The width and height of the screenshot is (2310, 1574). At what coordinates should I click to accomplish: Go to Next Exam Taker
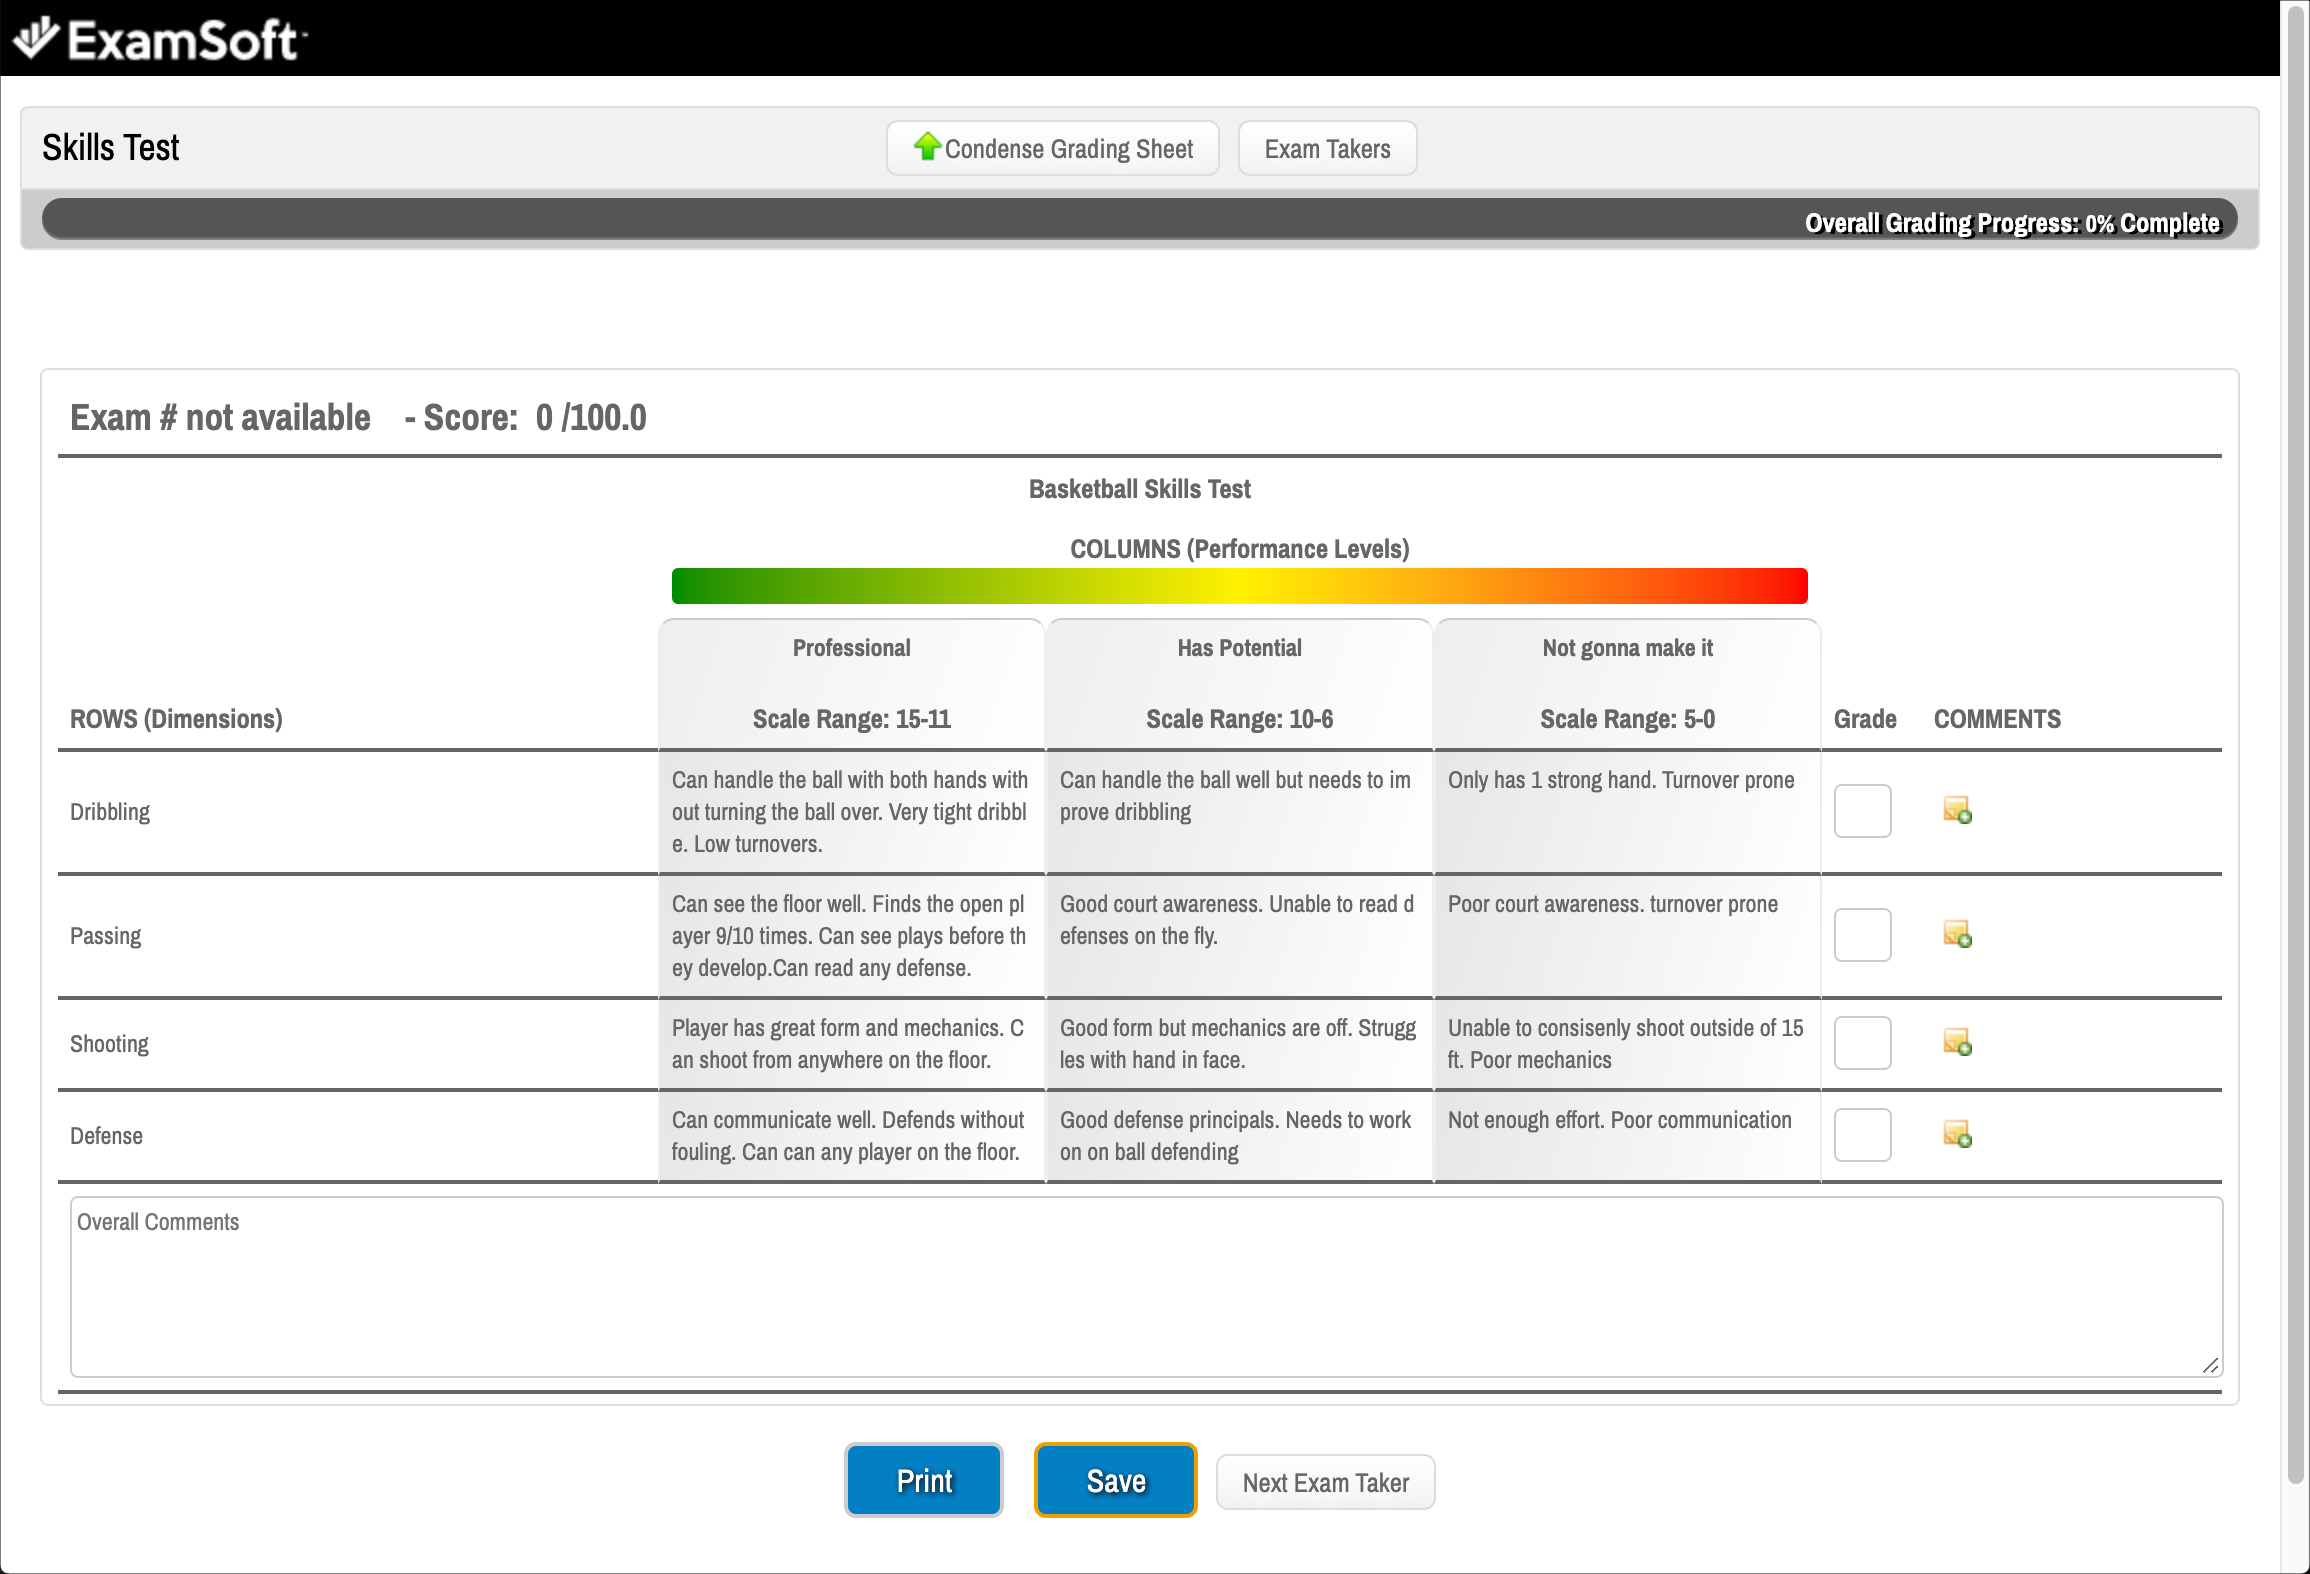pos(1325,1482)
